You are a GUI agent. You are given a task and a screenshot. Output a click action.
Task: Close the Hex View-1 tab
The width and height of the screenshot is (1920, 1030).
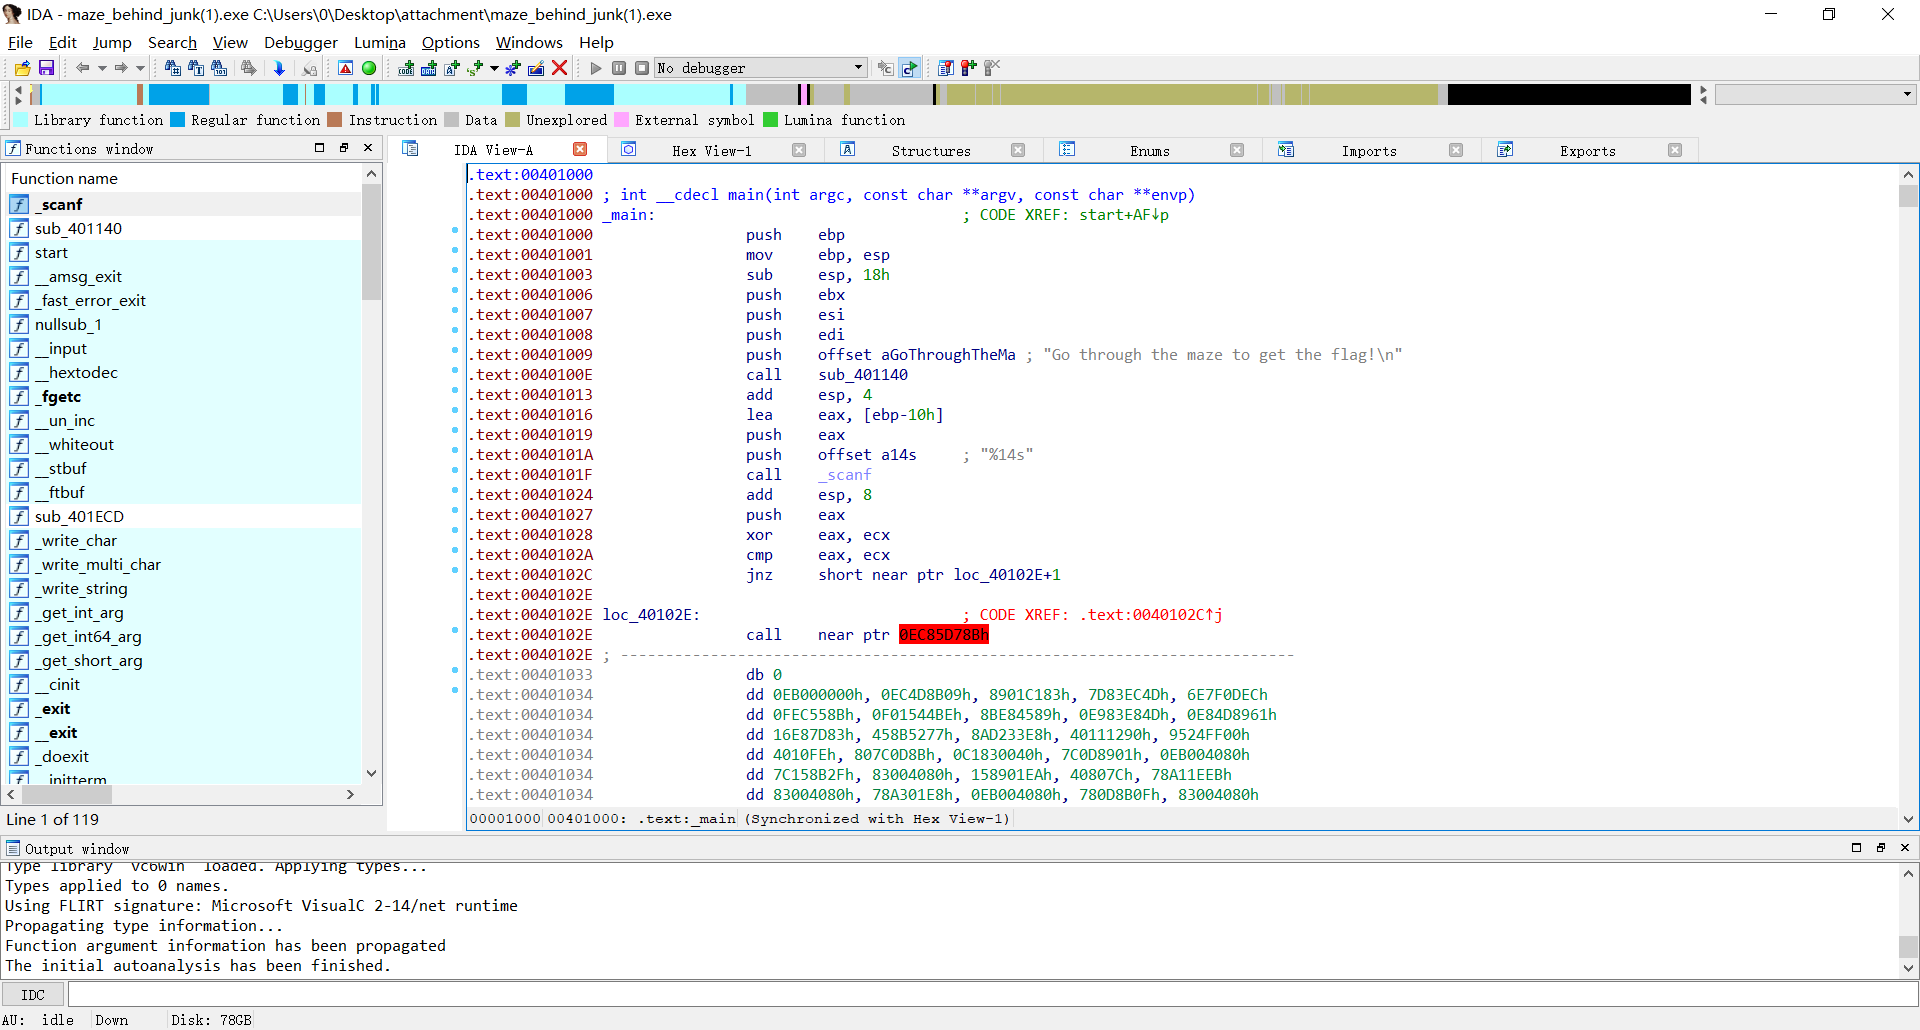point(799,150)
